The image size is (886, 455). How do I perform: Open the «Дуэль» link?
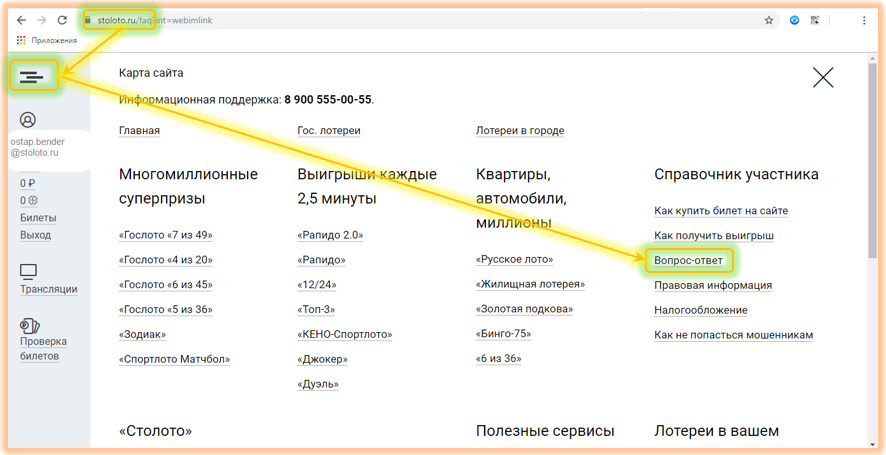[x=318, y=384]
